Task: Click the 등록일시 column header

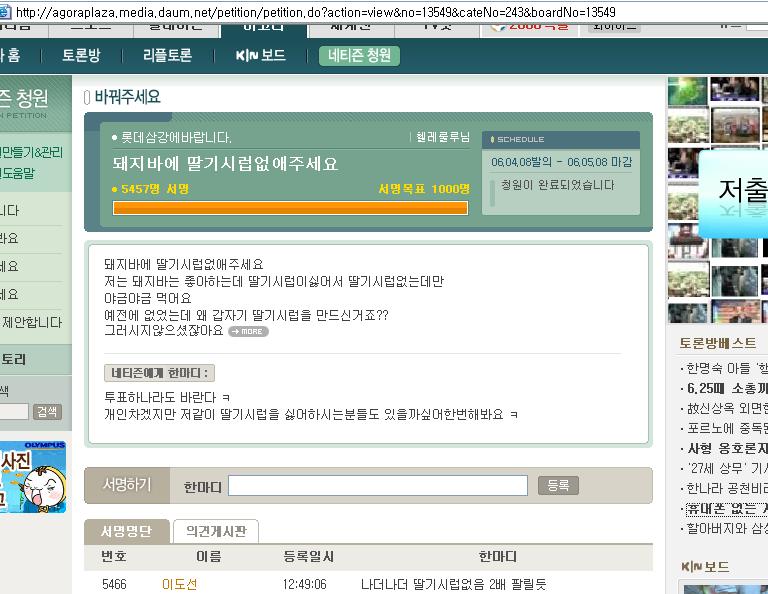Action: coord(309,557)
